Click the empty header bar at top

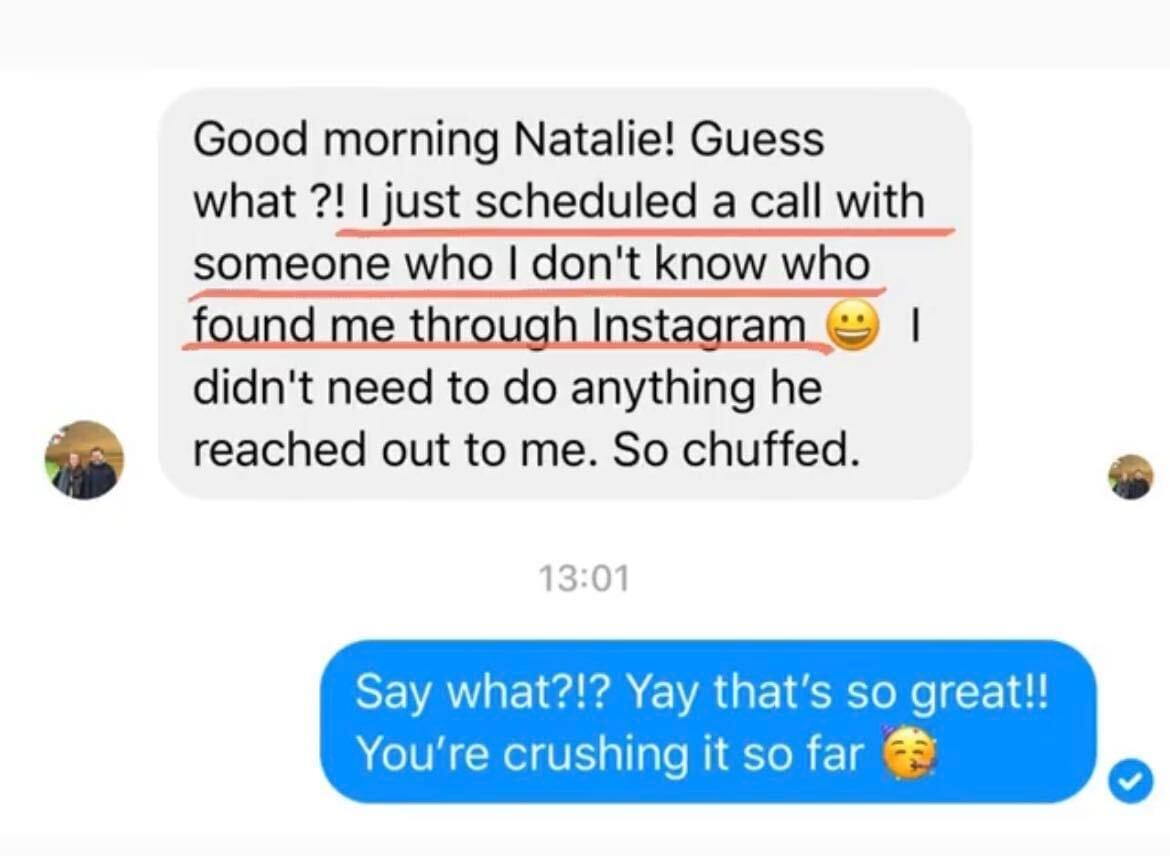585,34
